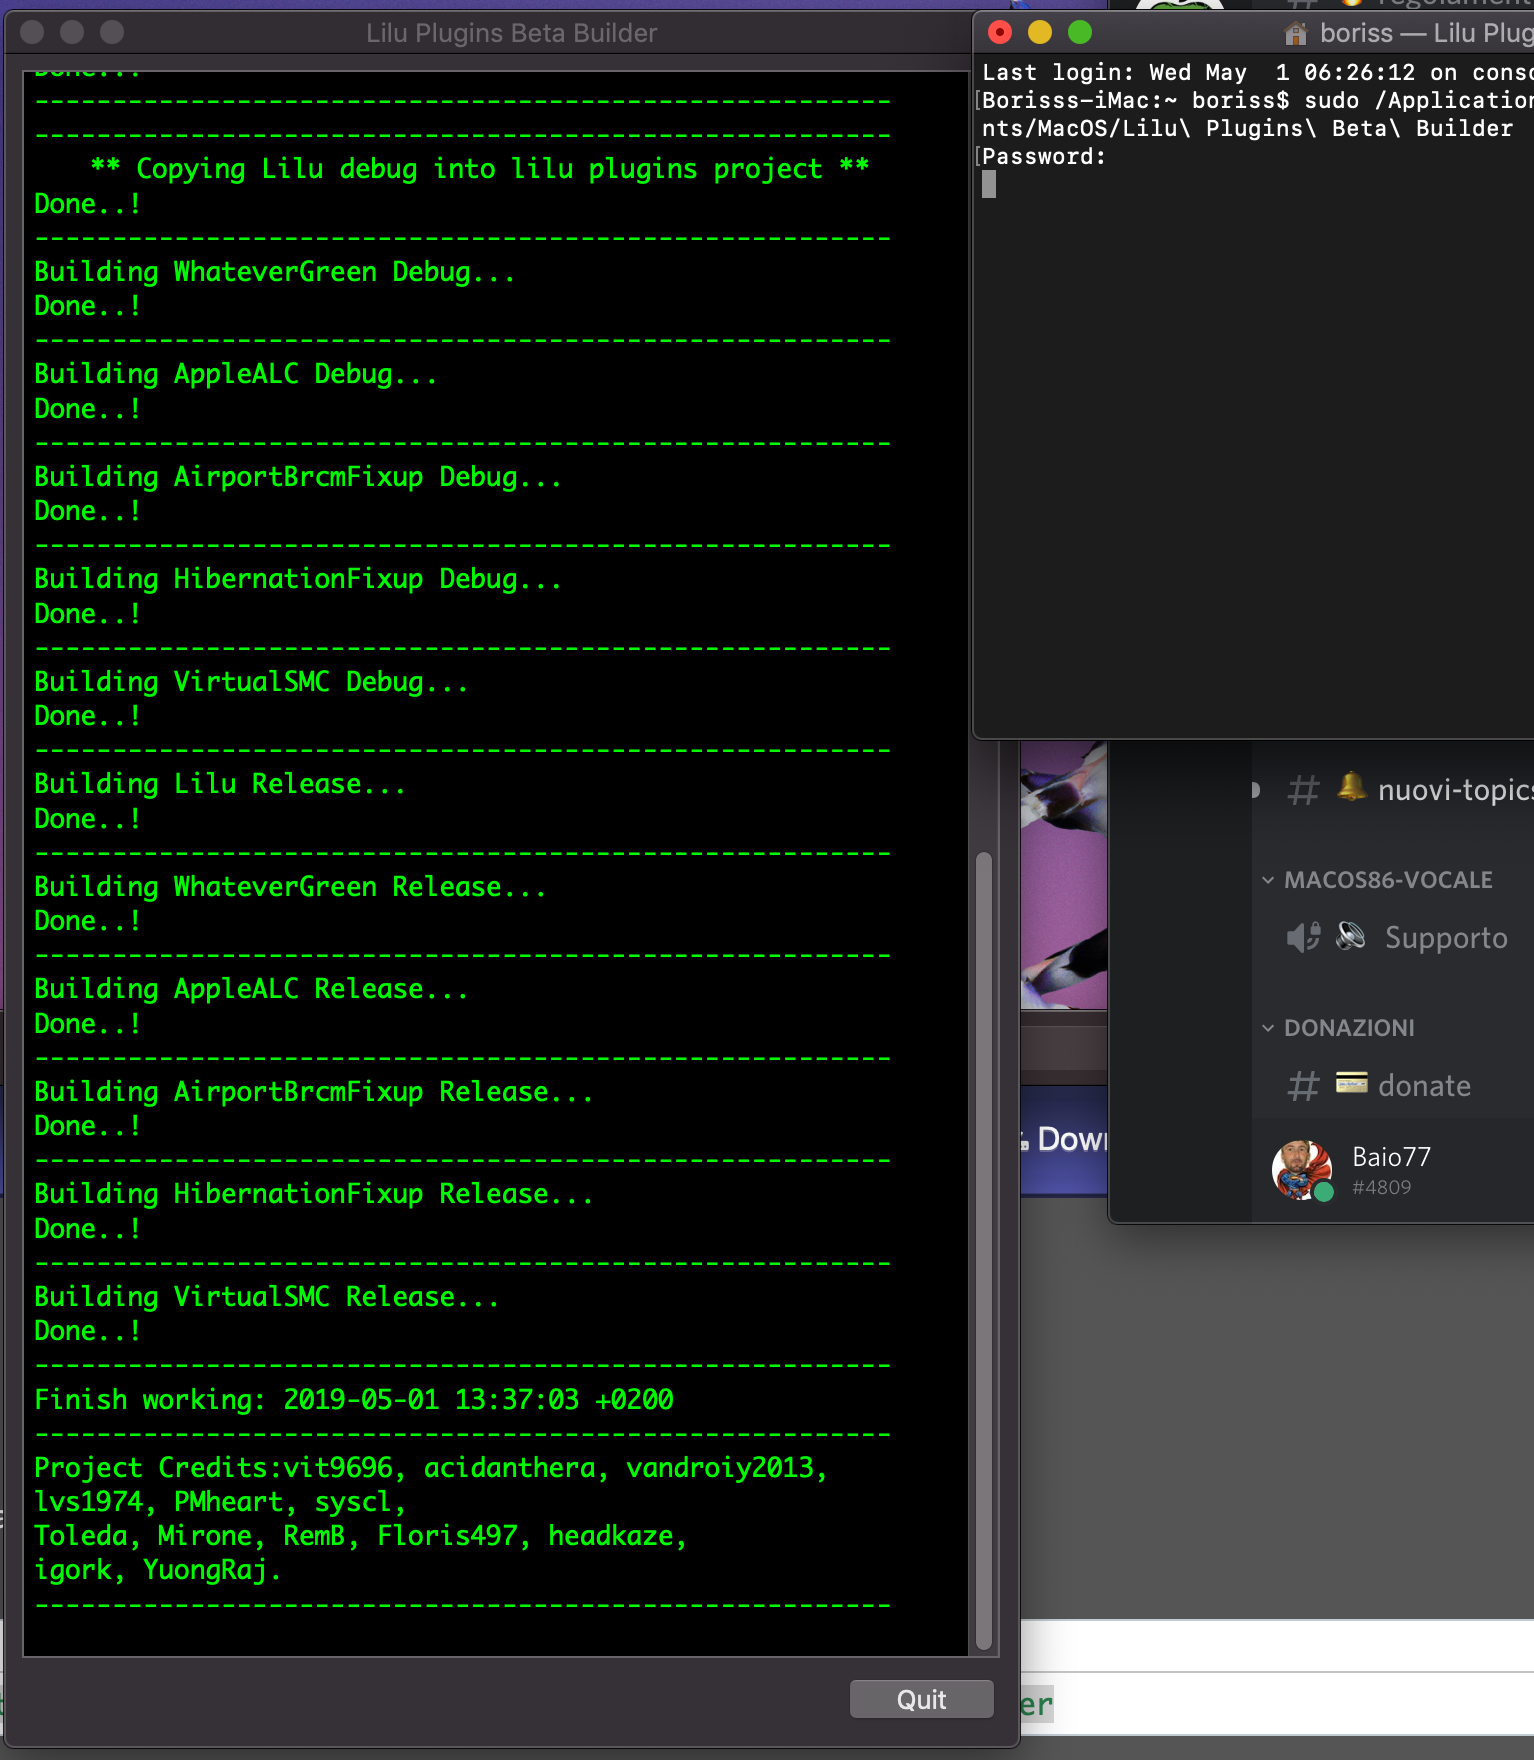
Task: Click the 'Toleda, Mirone, RemB' credits line
Action: [x=361, y=1536]
